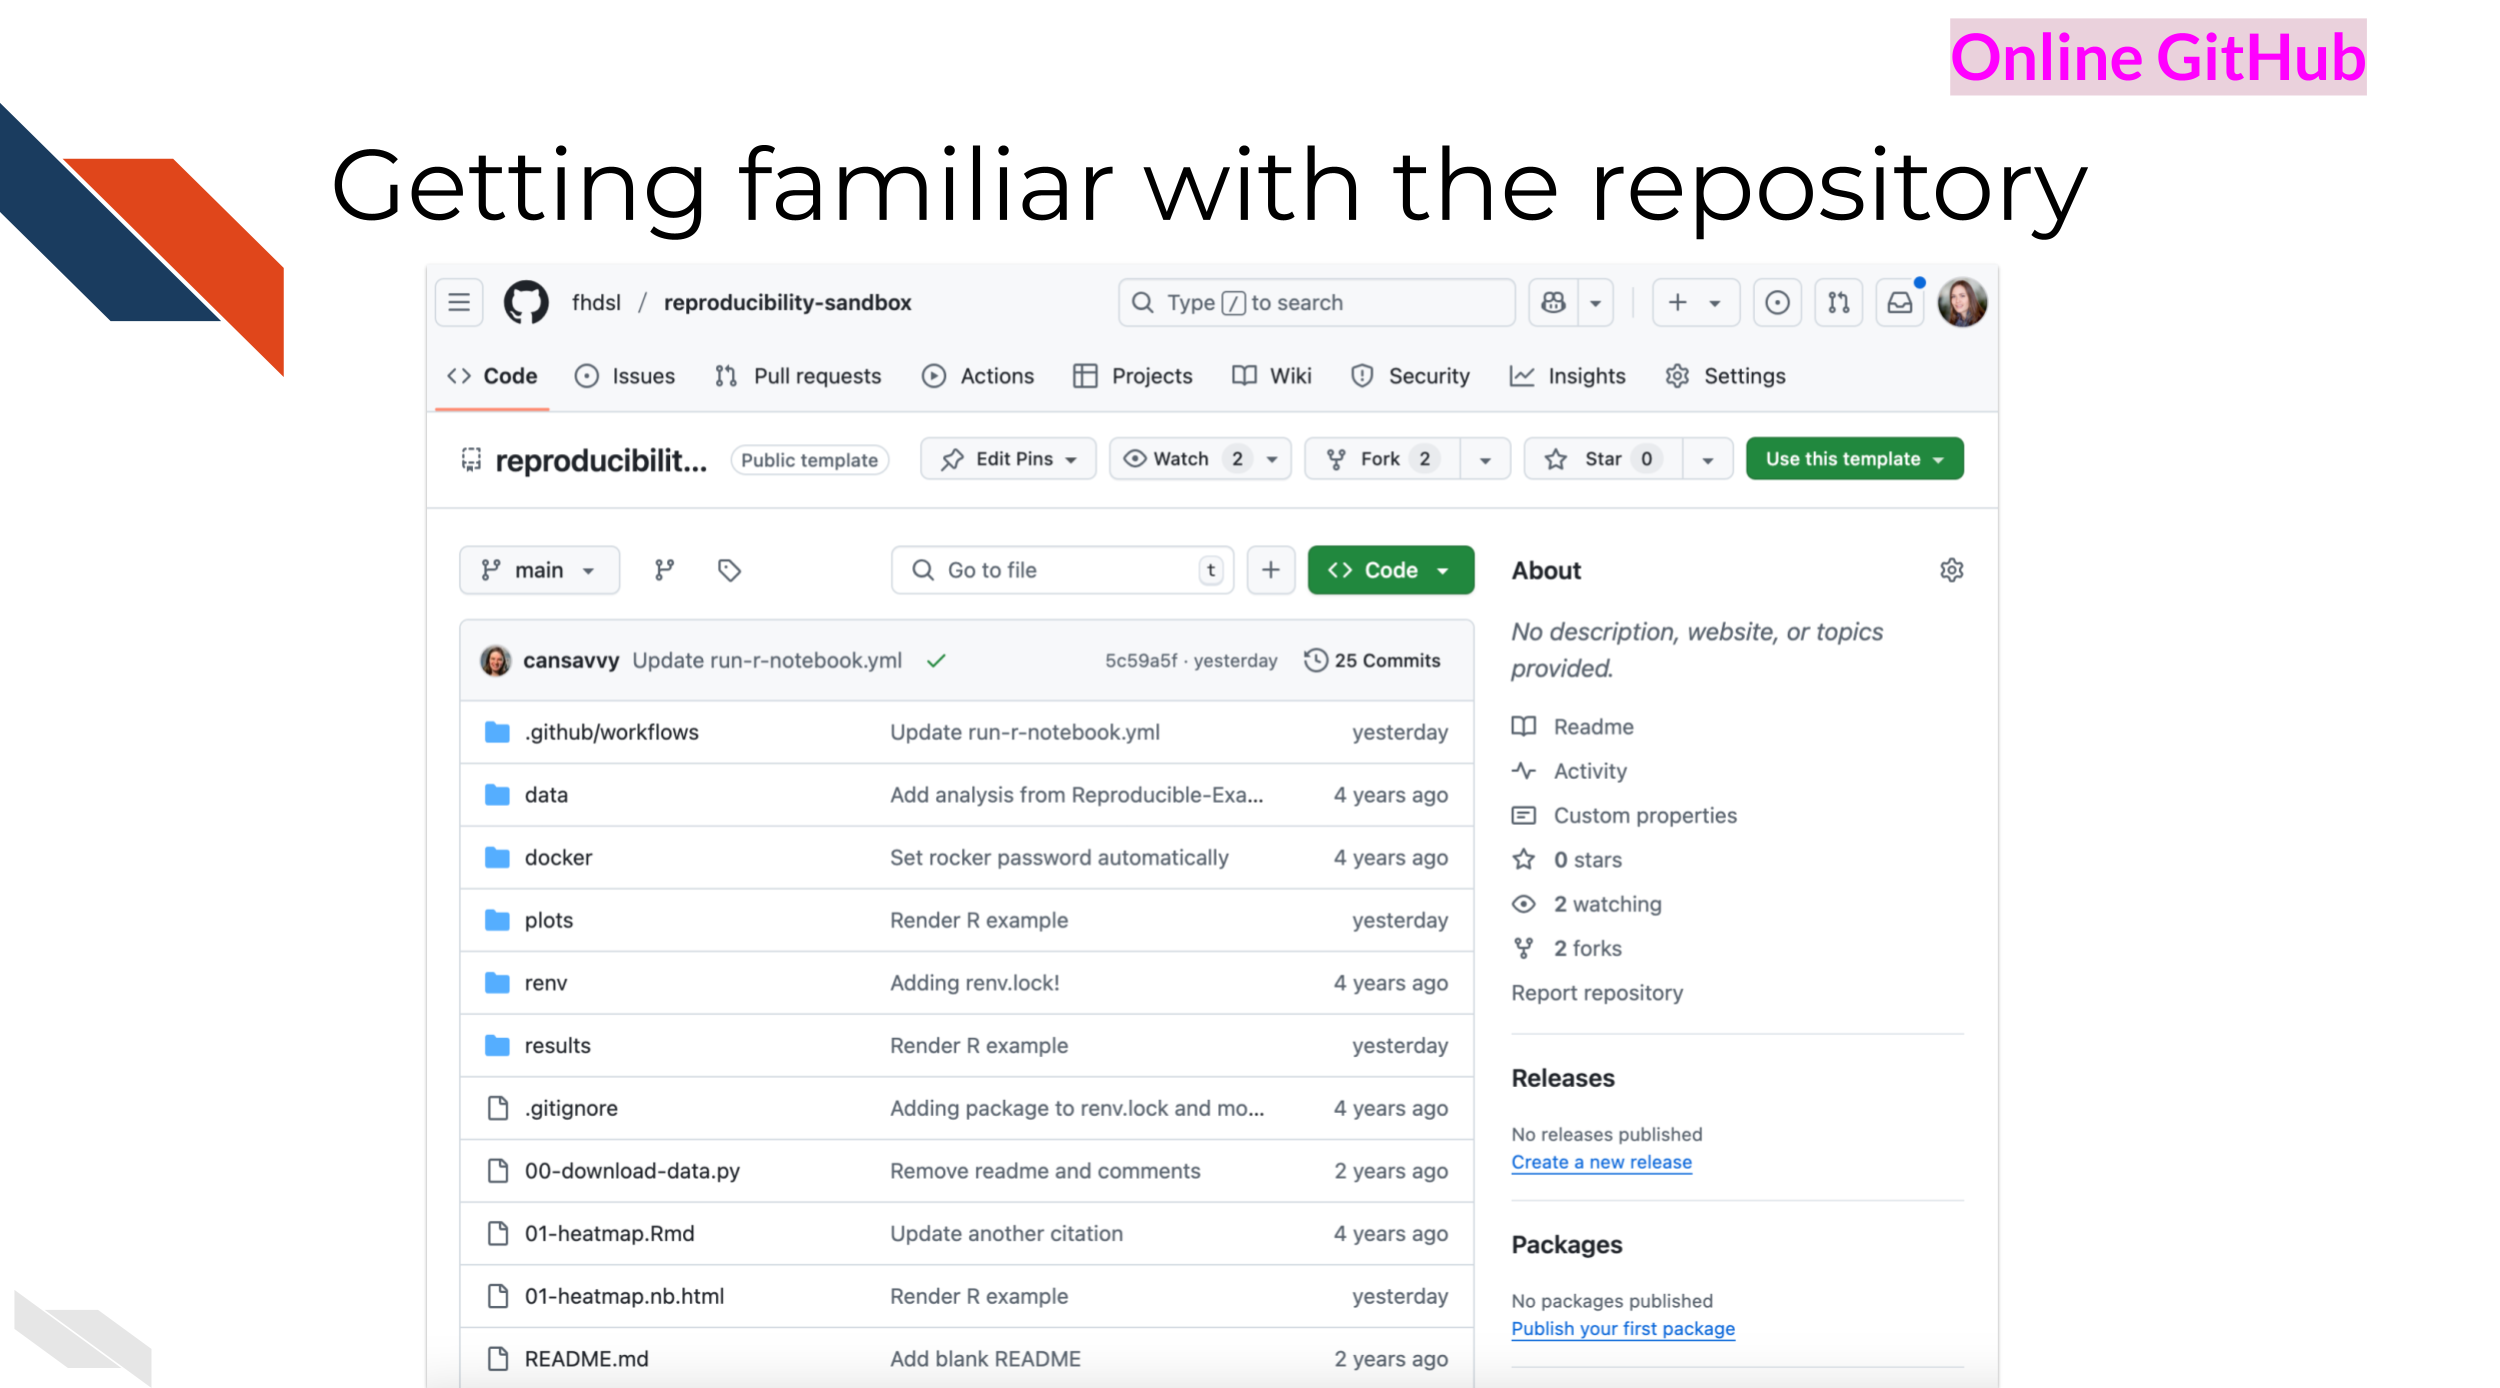2500x1388 pixels.
Task: Open 00-download-data.py file
Action: (x=632, y=1171)
